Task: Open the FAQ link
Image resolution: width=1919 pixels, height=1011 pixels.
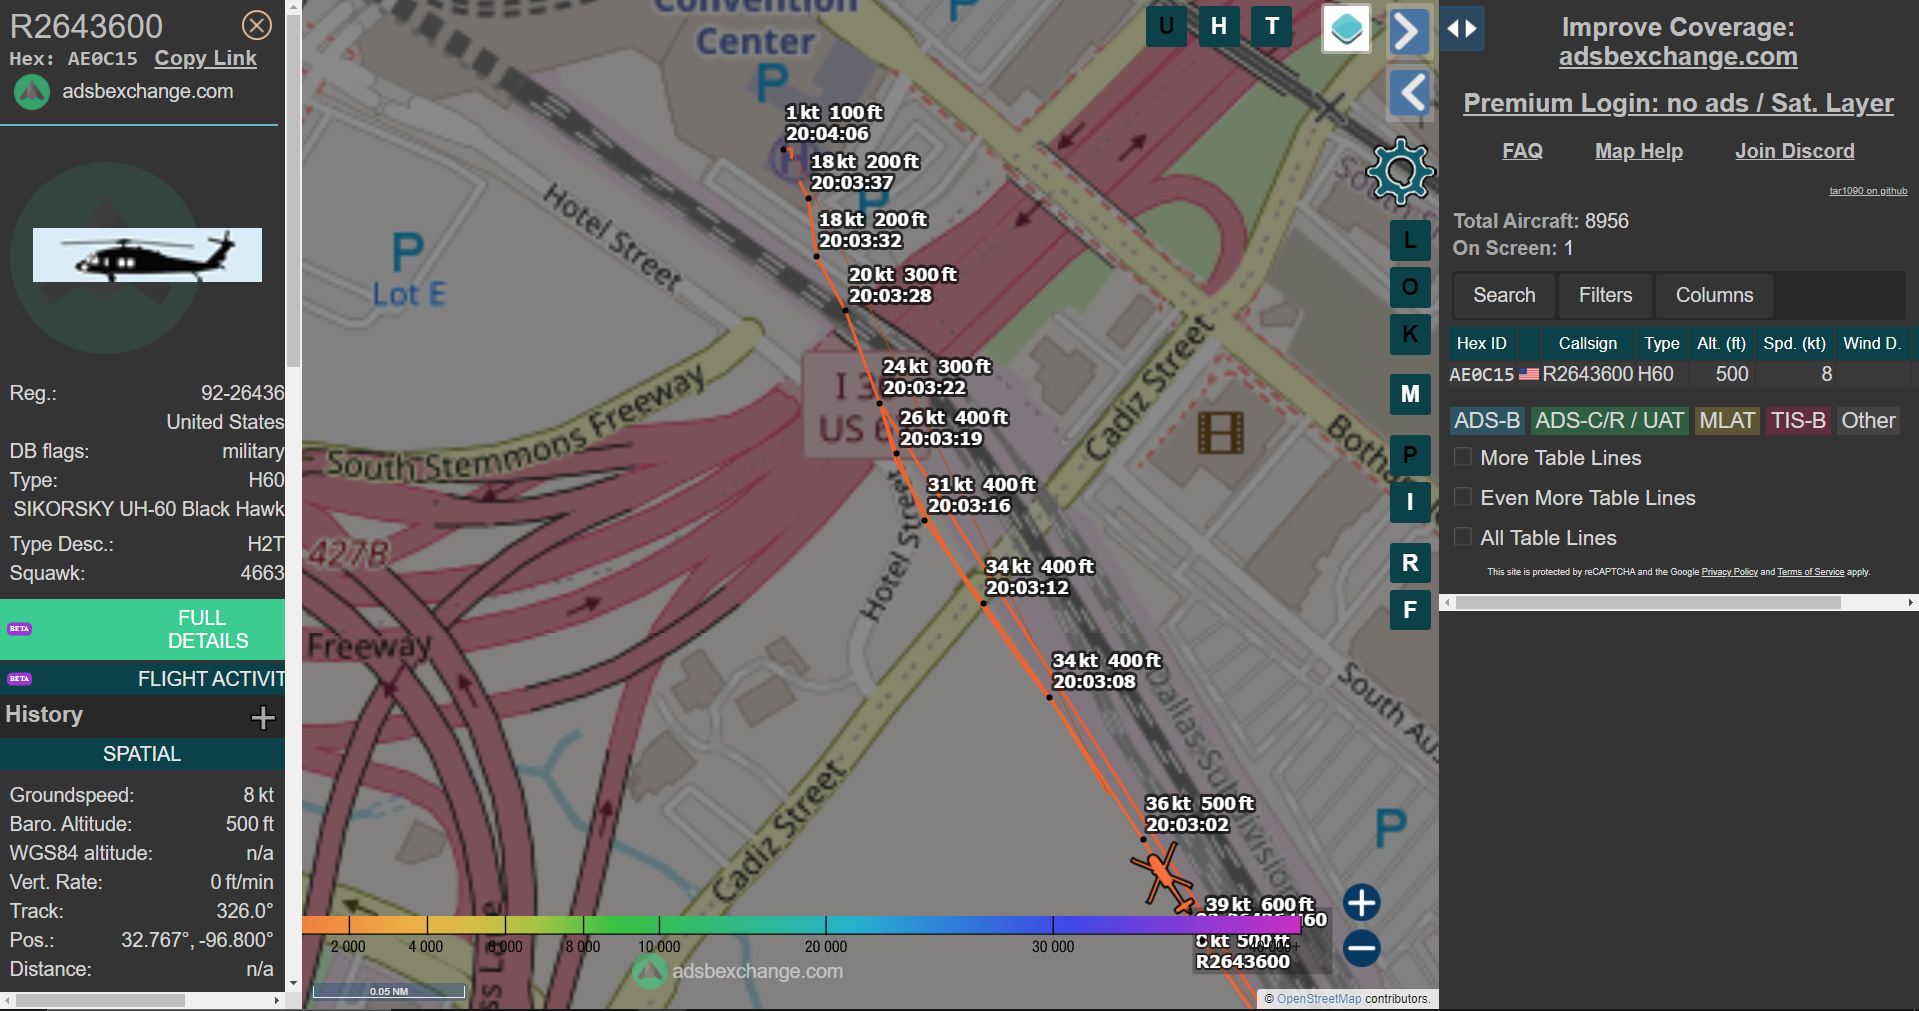Action: pyautogui.click(x=1522, y=151)
